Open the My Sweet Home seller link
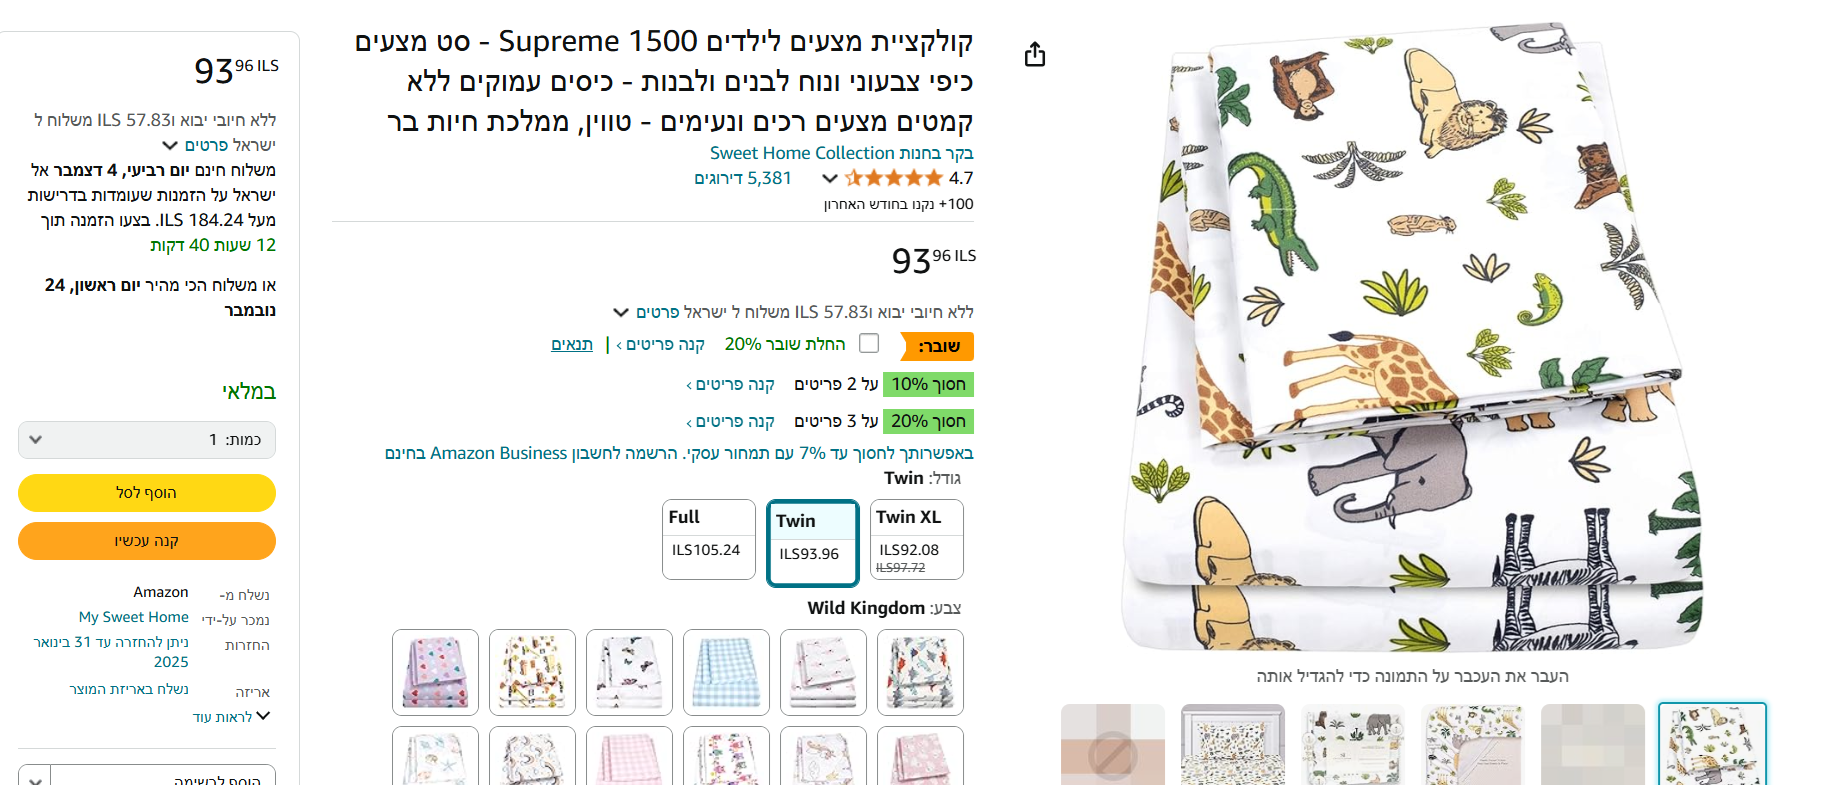Screen dimensions: 1825x785 click(x=134, y=618)
